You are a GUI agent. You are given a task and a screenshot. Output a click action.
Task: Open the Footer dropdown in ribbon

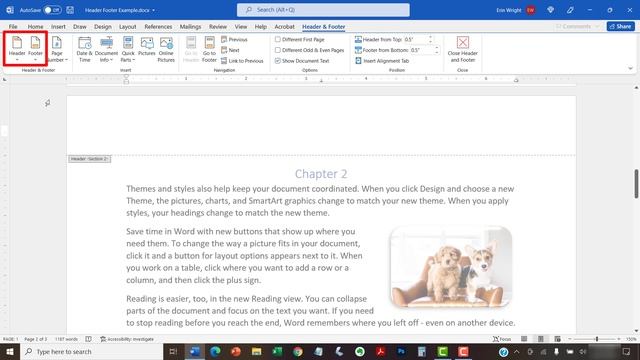point(36,49)
